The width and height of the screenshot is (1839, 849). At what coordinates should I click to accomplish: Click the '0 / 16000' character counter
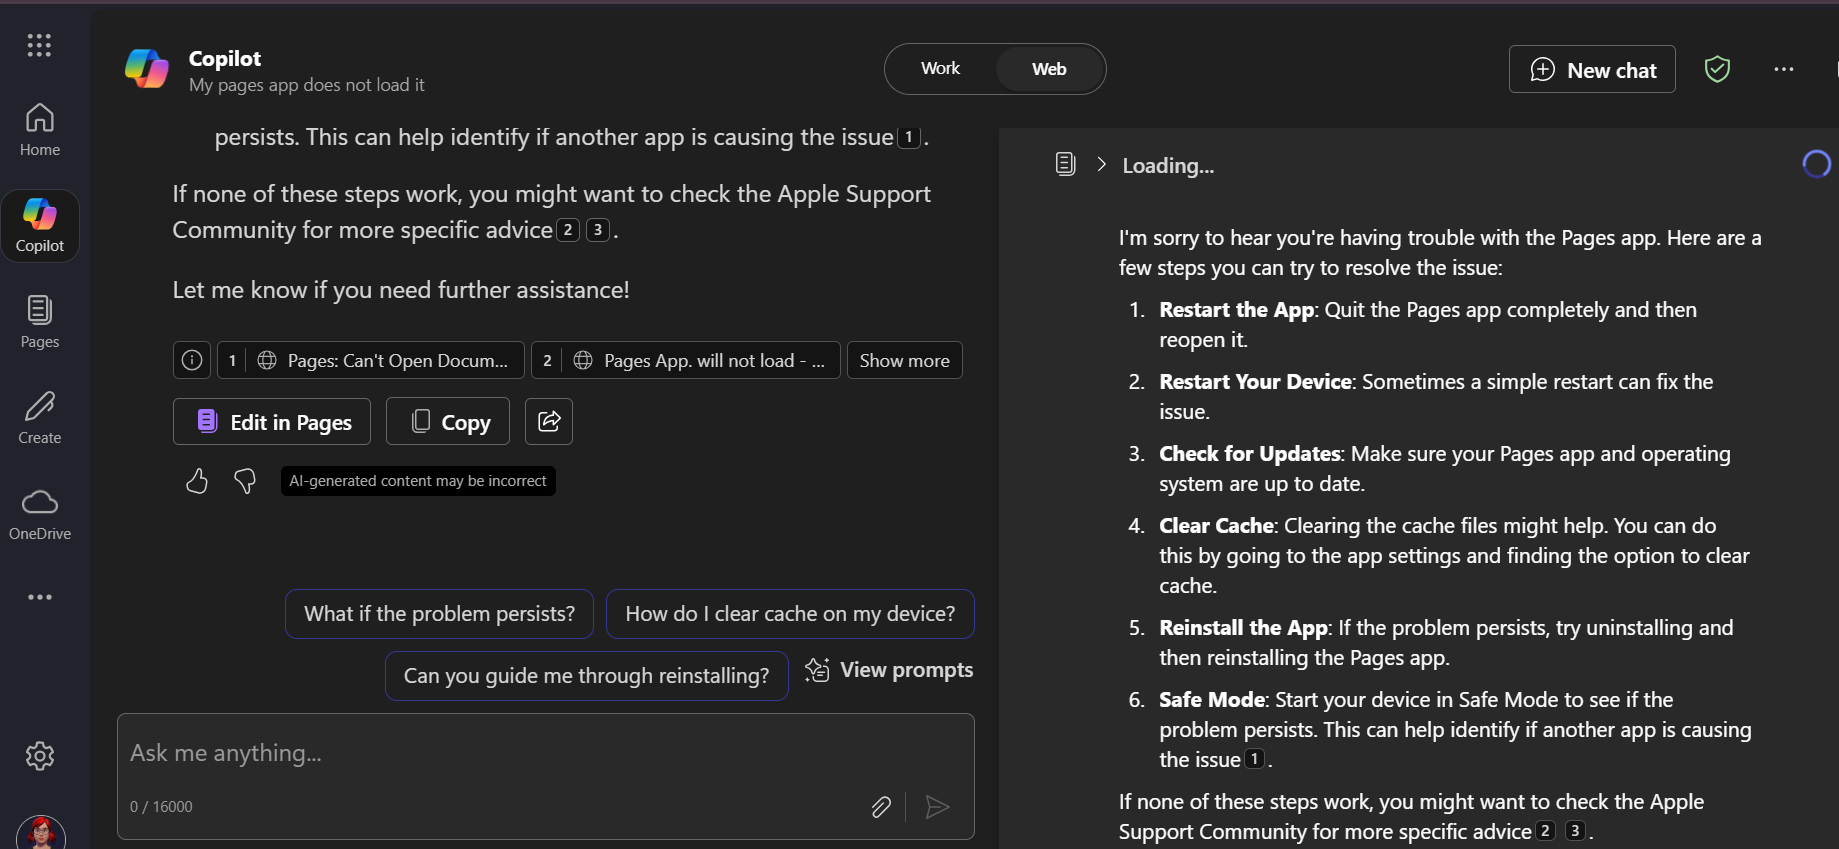click(161, 807)
